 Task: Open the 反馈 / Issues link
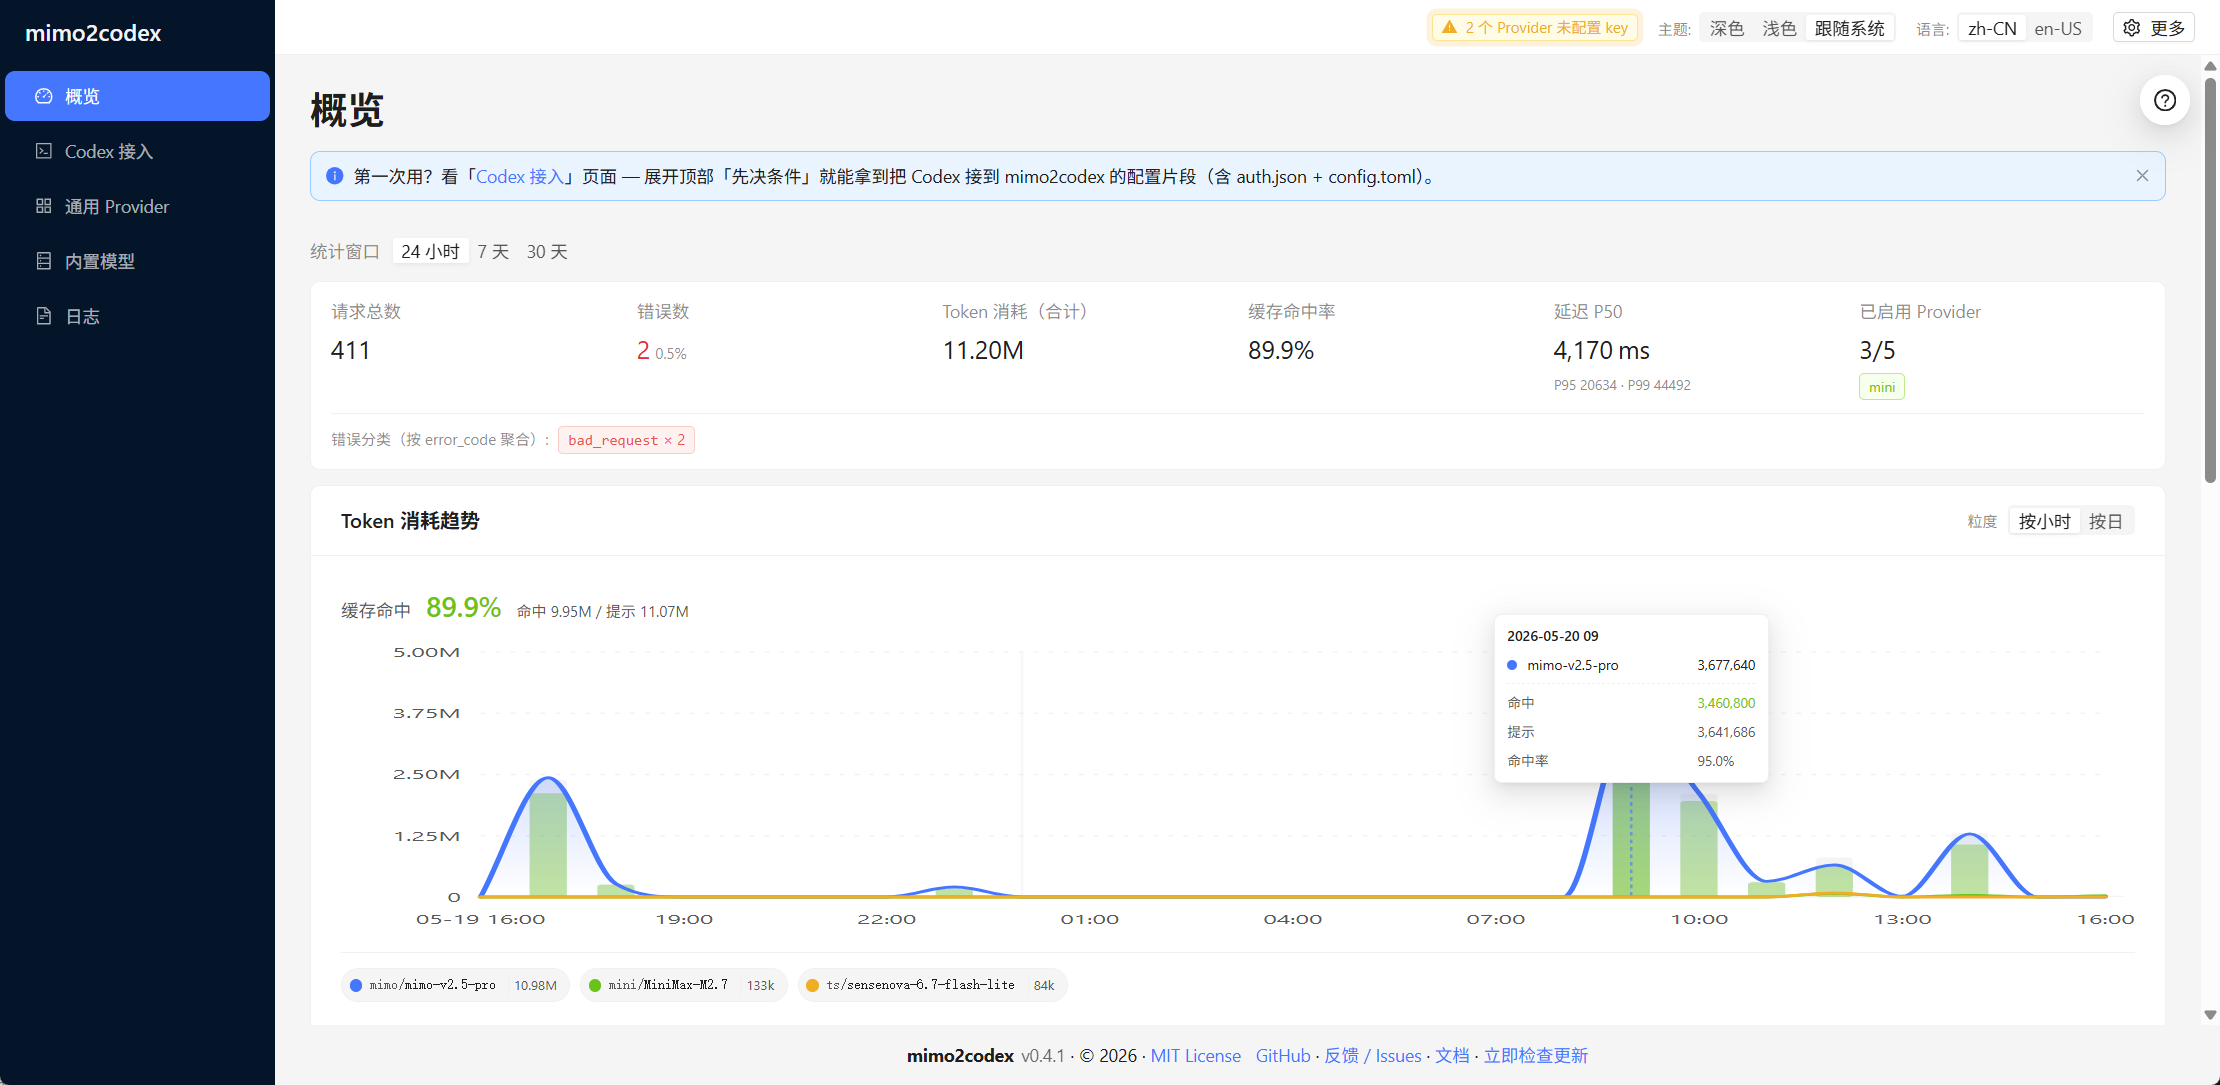click(x=1373, y=1055)
